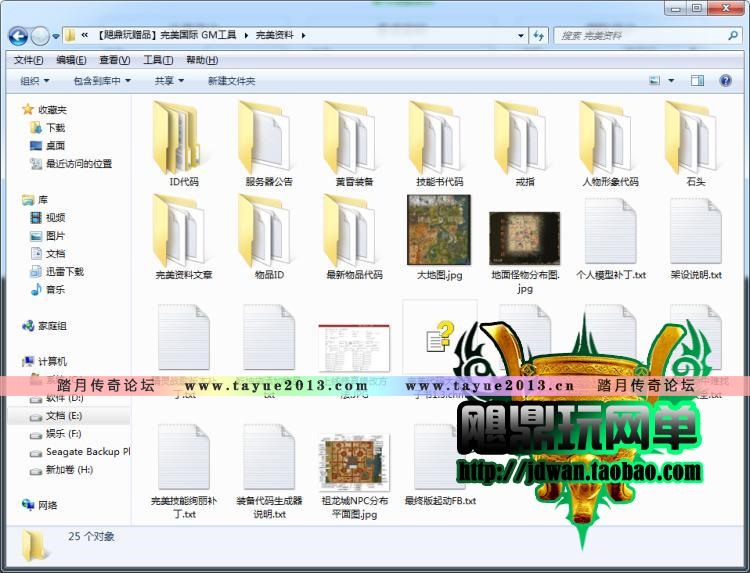
Task: Select 桌面 in the navigation pane
Action: (47, 145)
